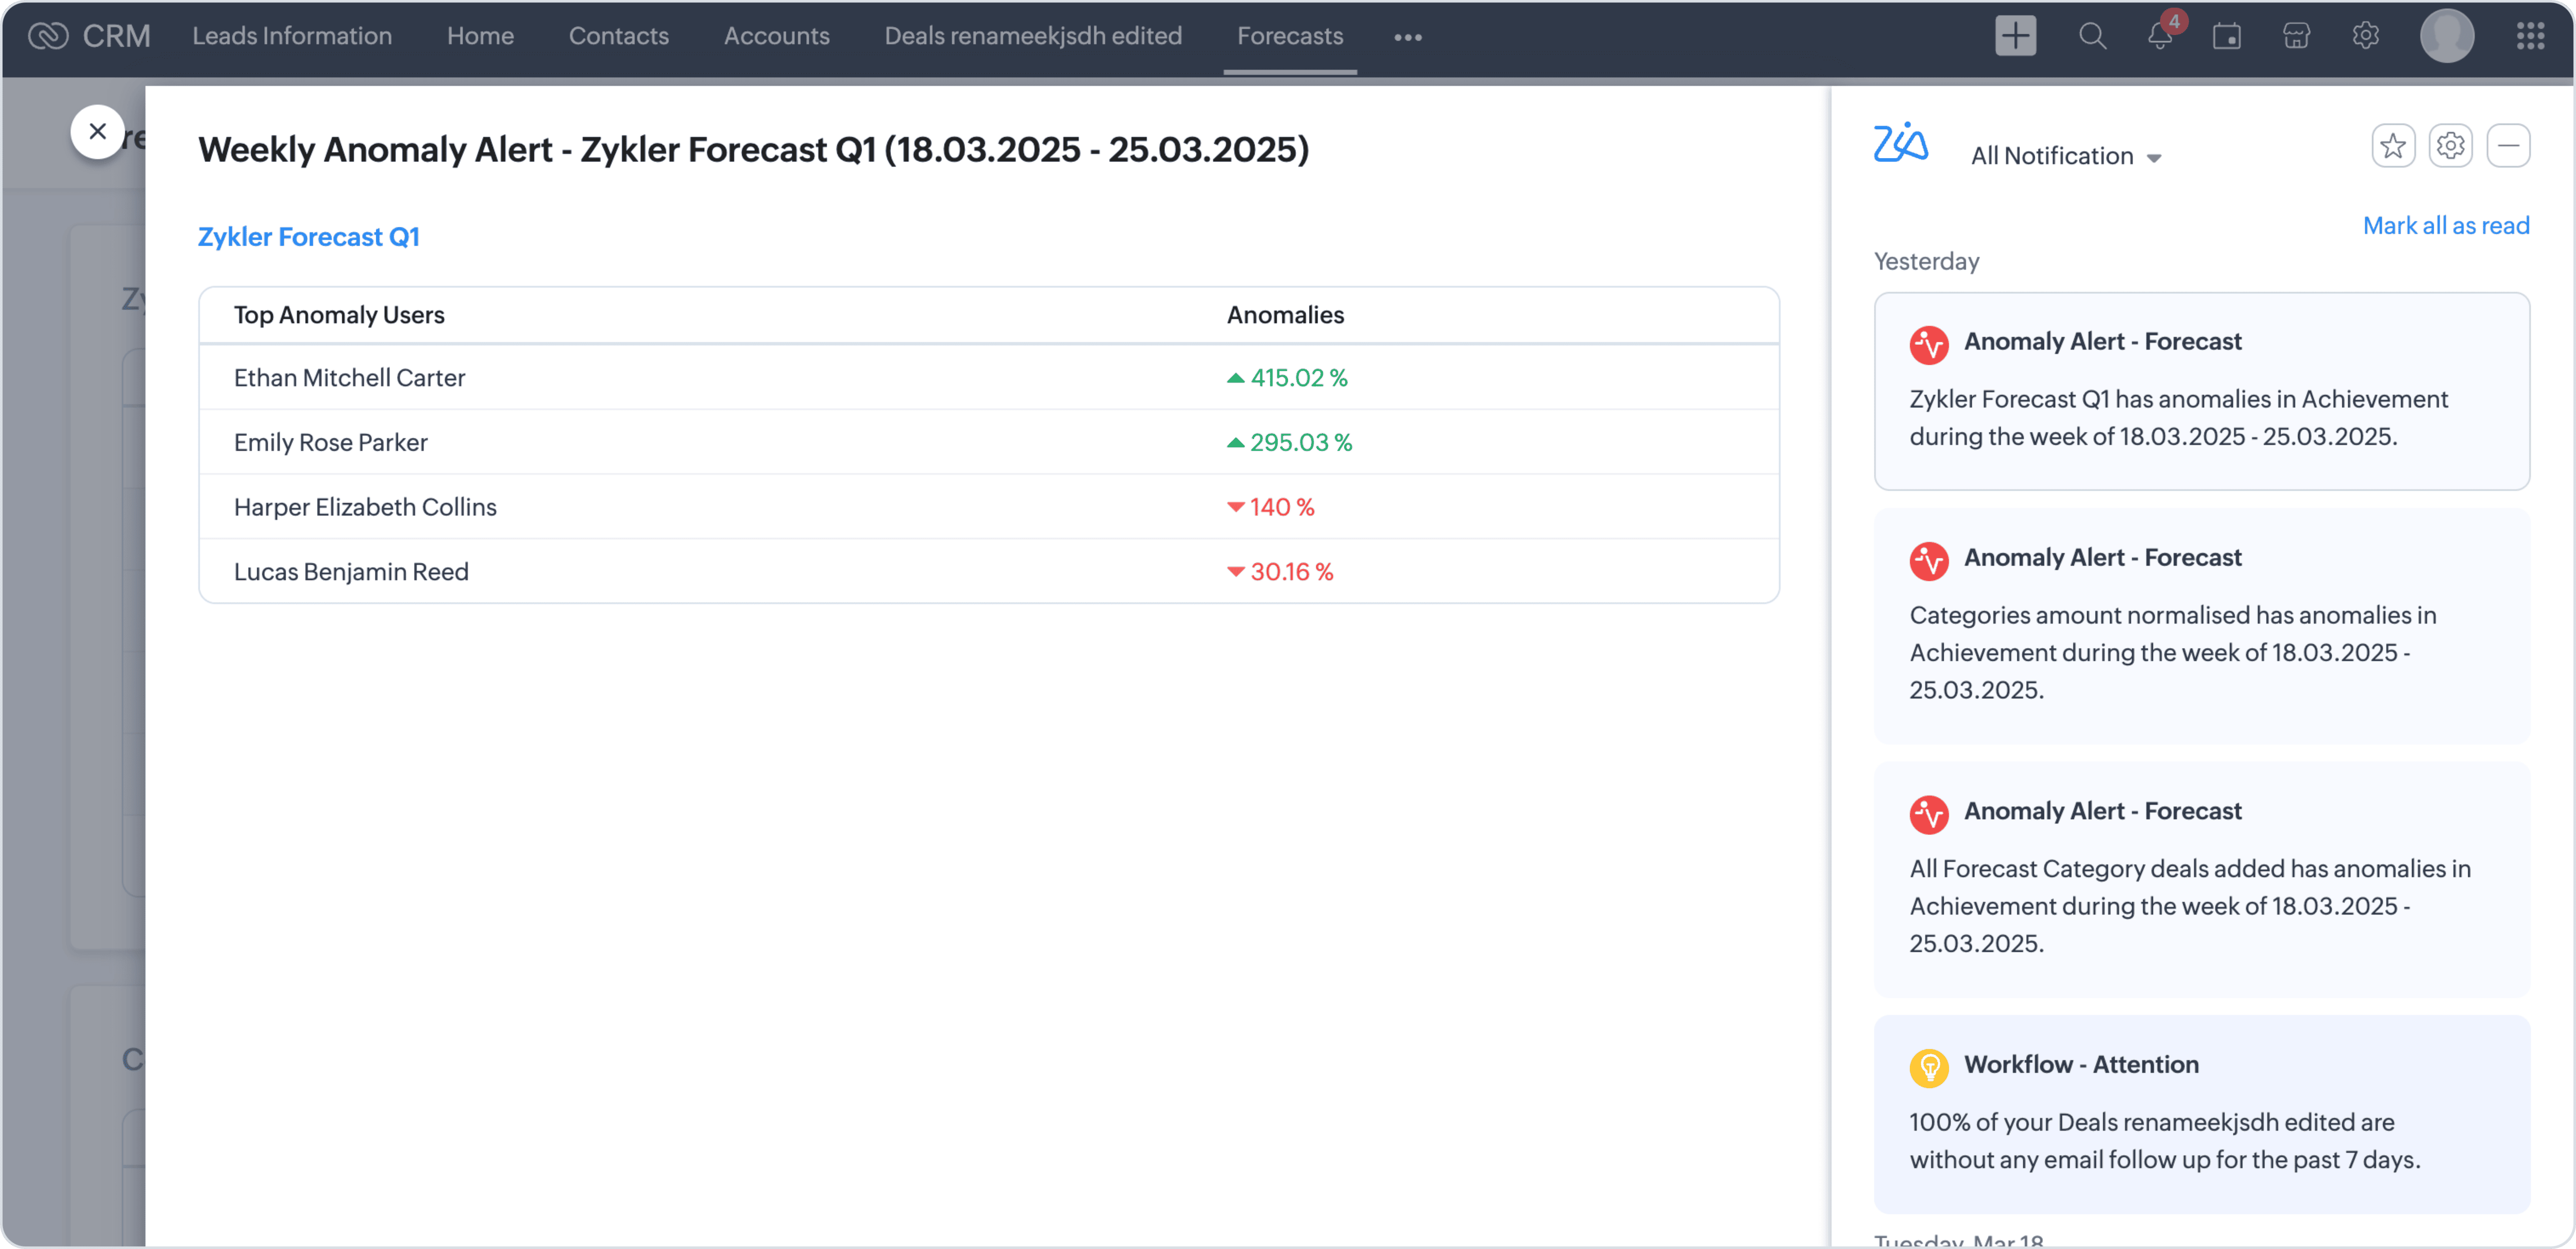Click the star icon in Zia panel
2576x1249 pixels.
pyautogui.click(x=2393, y=146)
